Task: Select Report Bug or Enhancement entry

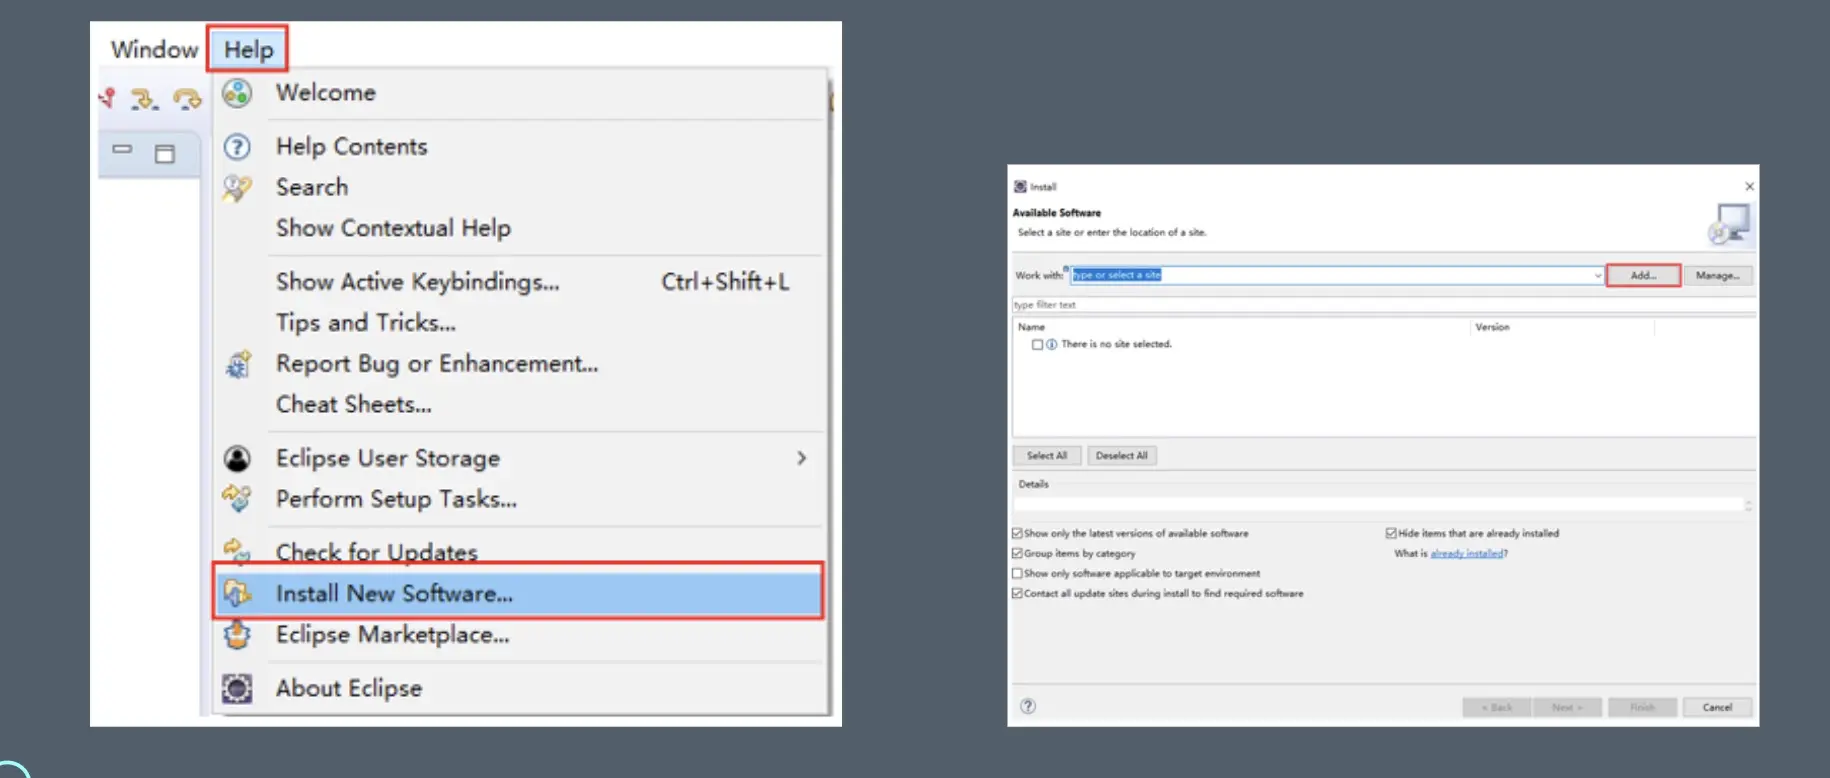Action: pyautogui.click(x=437, y=364)
